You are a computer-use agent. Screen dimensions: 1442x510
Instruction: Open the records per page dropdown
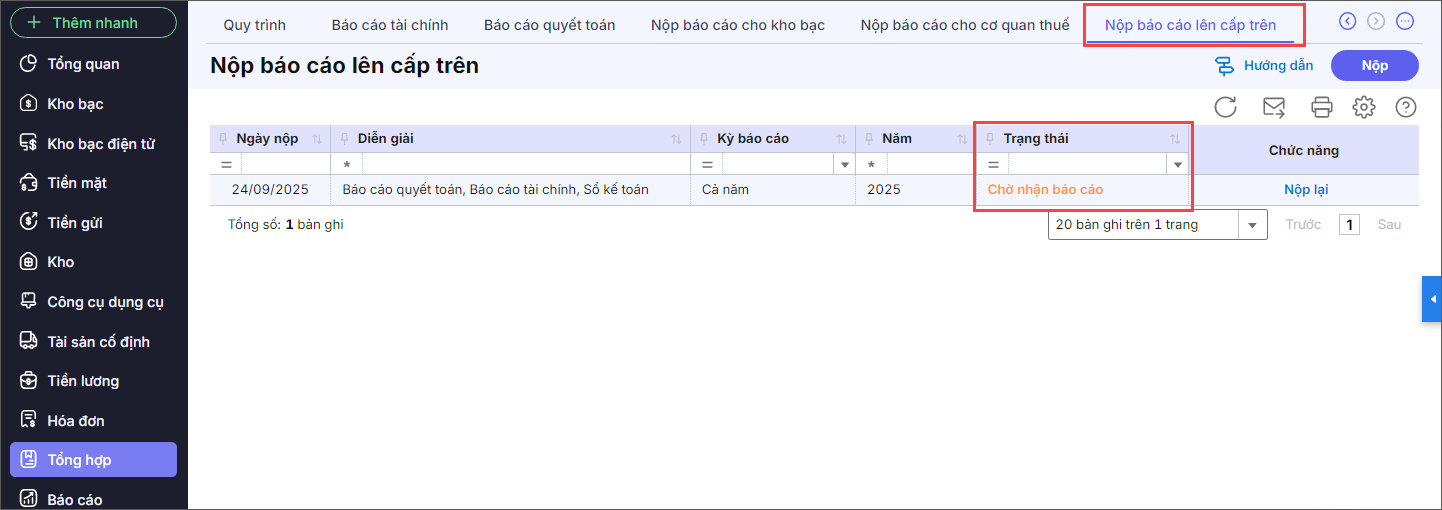tap(1252, 225)
